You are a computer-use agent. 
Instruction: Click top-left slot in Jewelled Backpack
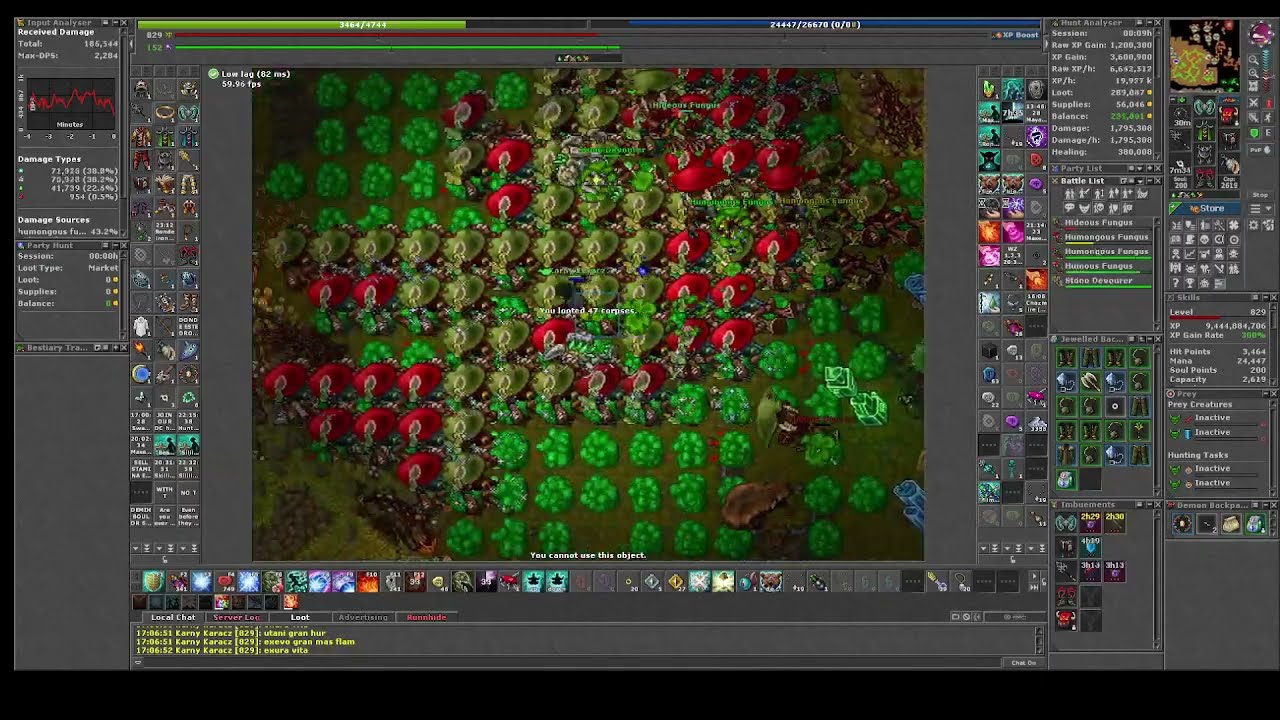(x=1067, y=357)
